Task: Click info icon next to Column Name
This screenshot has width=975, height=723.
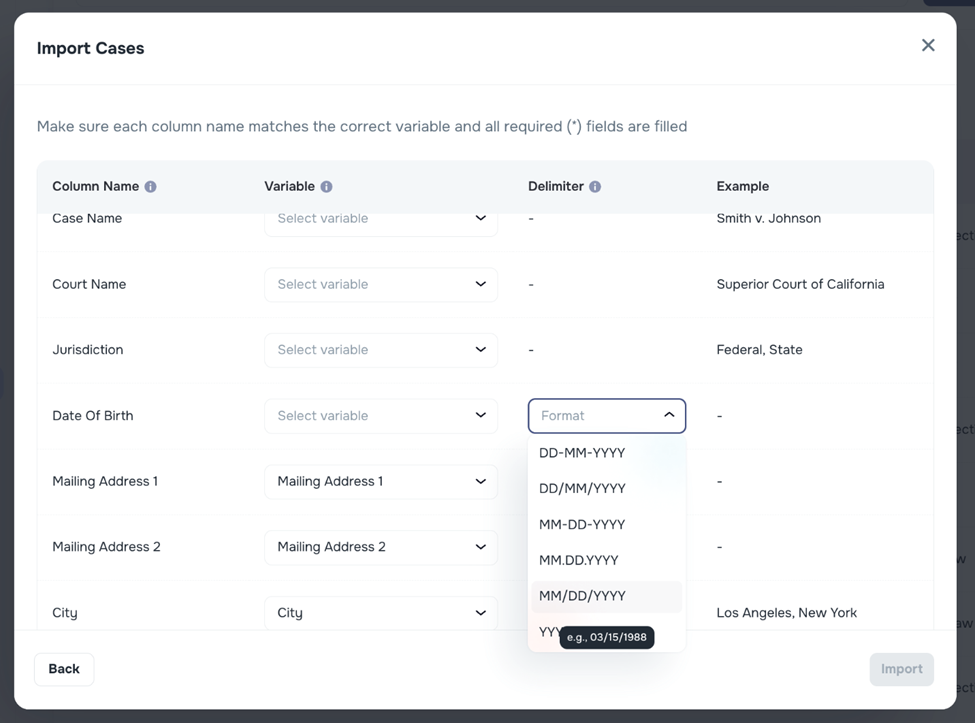Action: [x=151, y=187]
